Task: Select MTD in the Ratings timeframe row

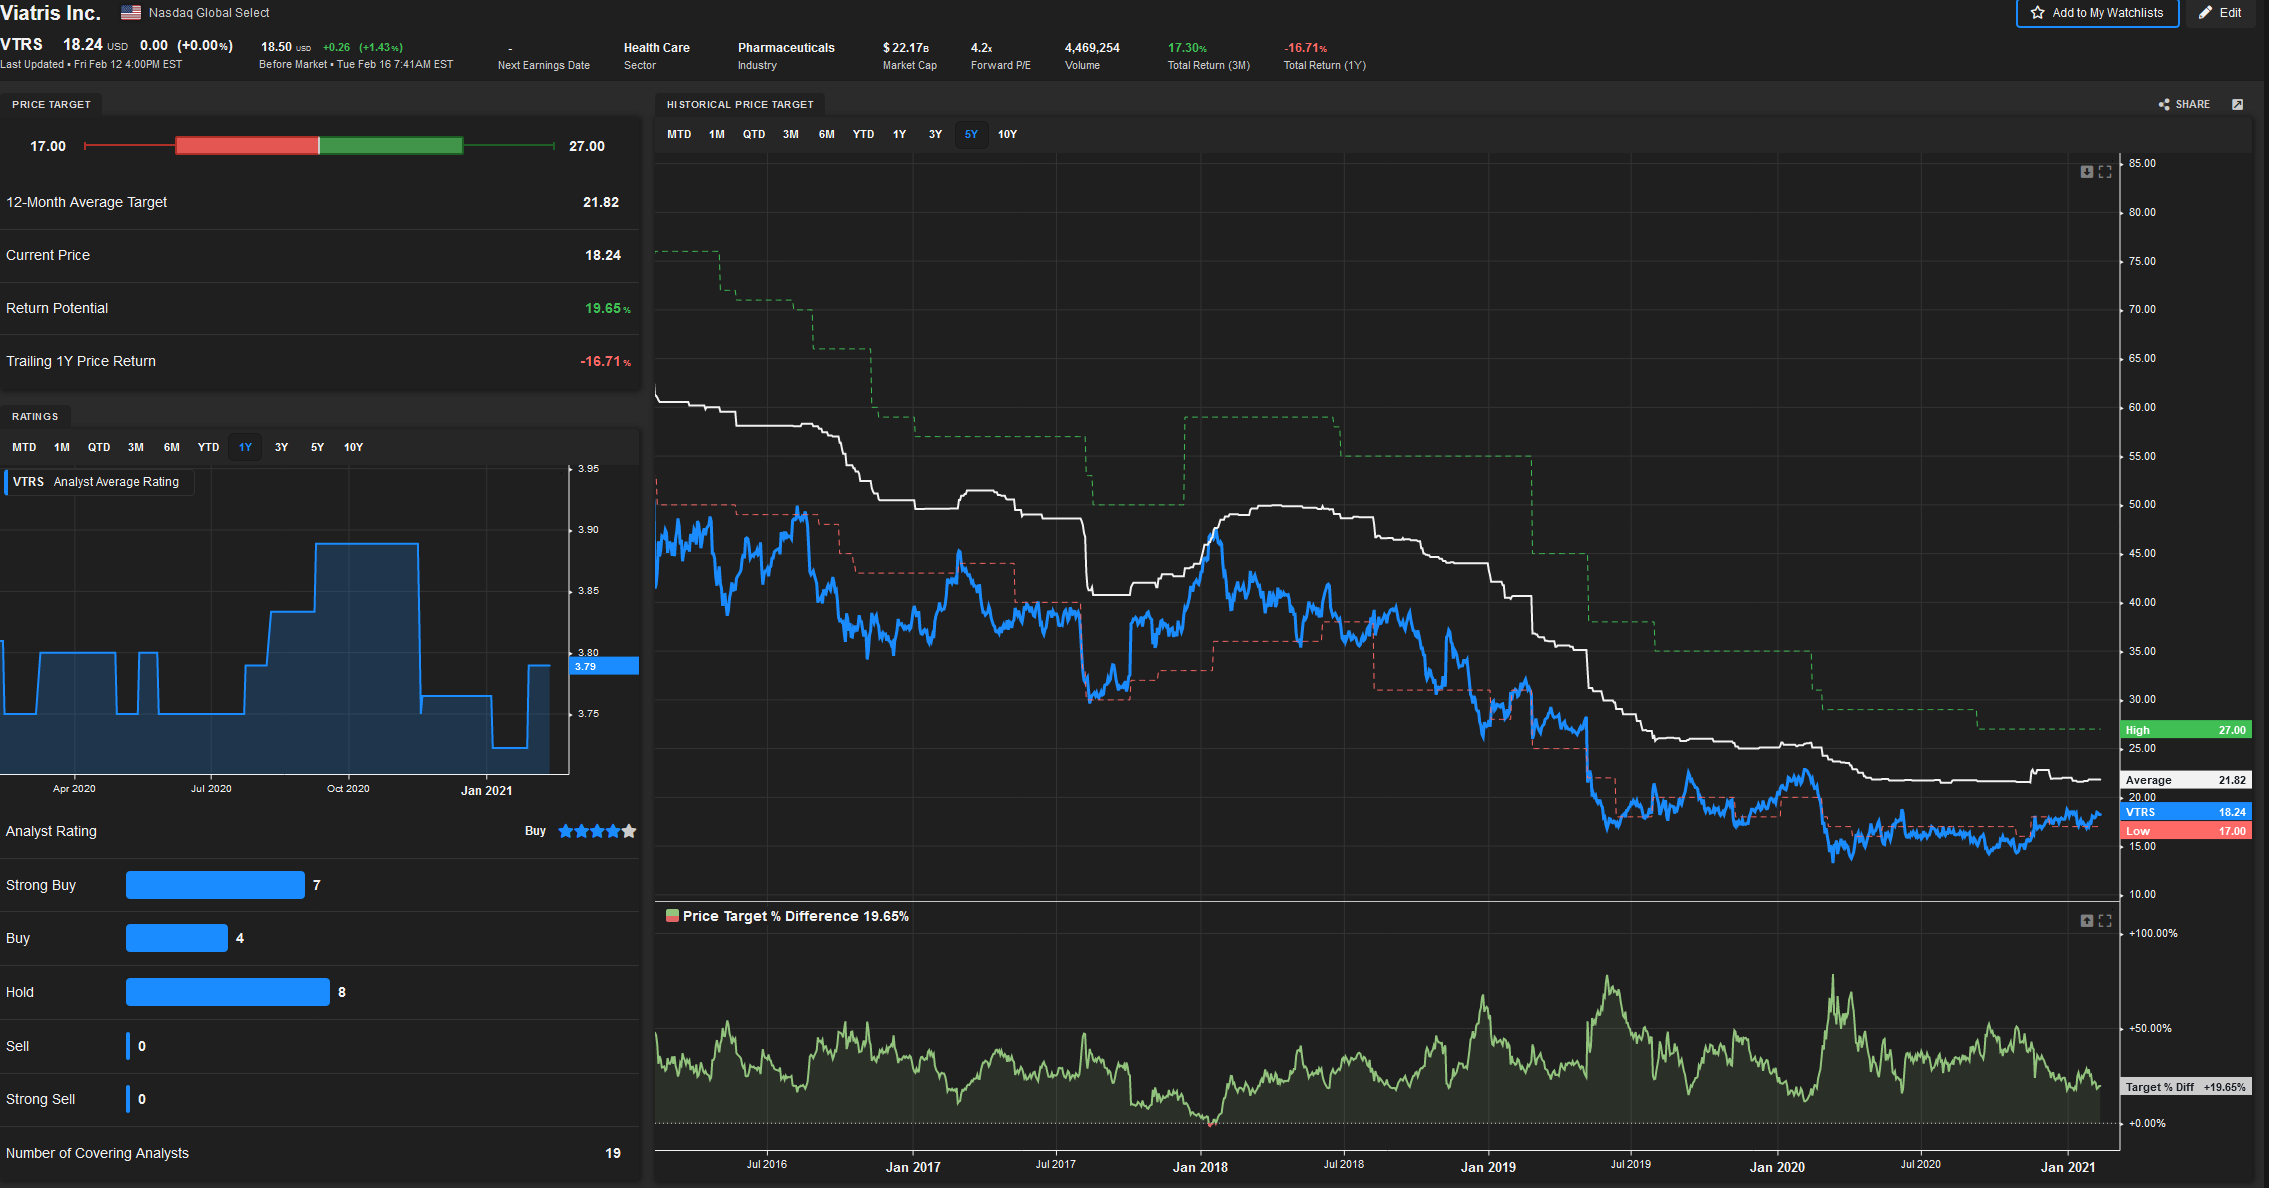Action: tap(23, 447)
